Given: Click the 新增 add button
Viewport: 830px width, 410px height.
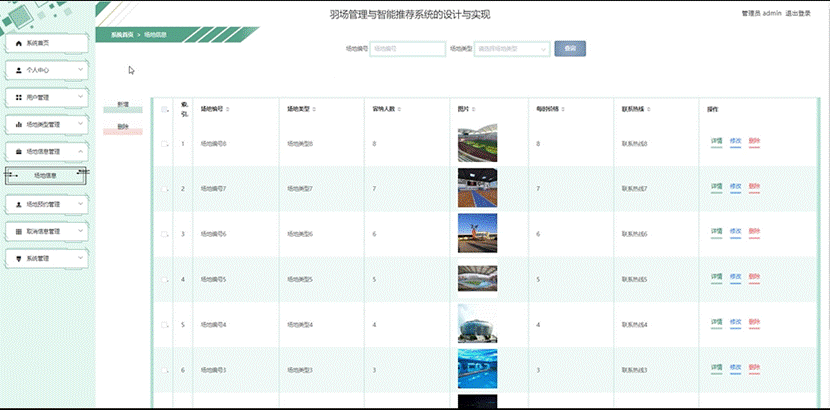Looking at the screenshot, I should tap(123, 105).
